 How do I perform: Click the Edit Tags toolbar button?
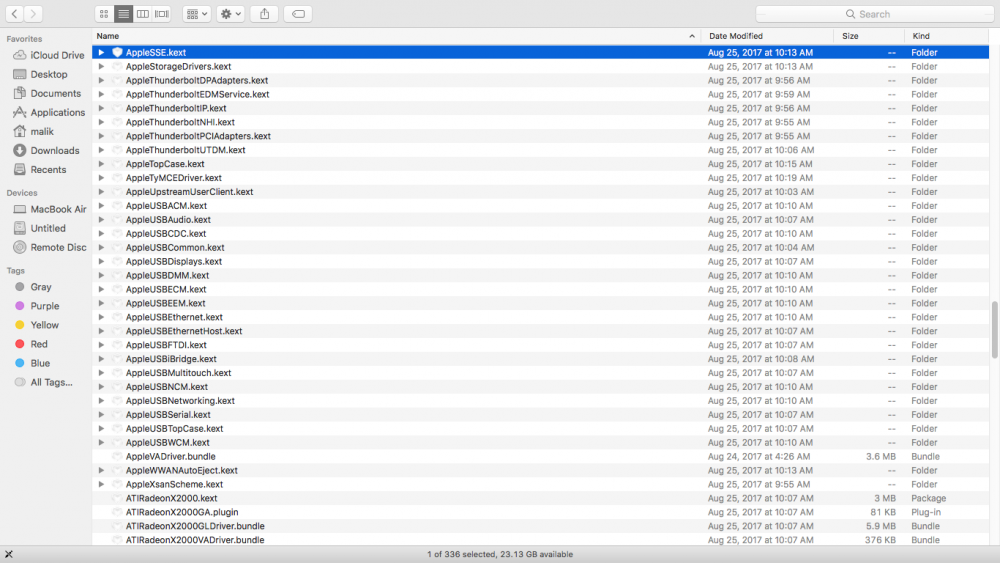[x=297, y=14]
